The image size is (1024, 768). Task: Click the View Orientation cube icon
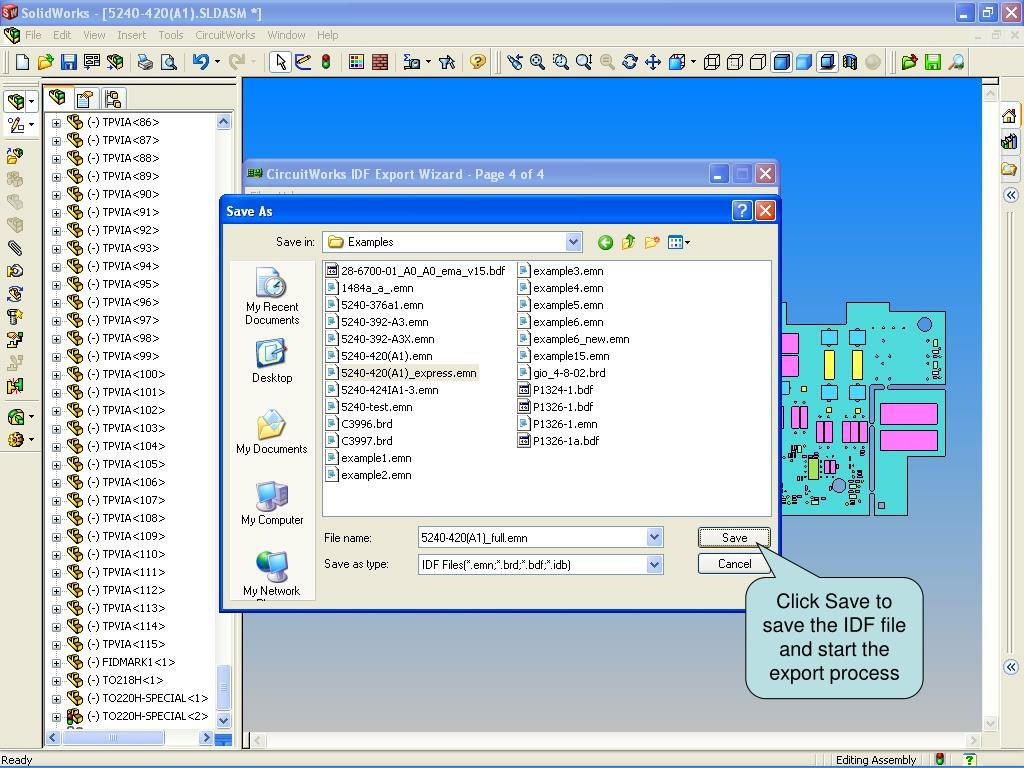tap(677, 62)
